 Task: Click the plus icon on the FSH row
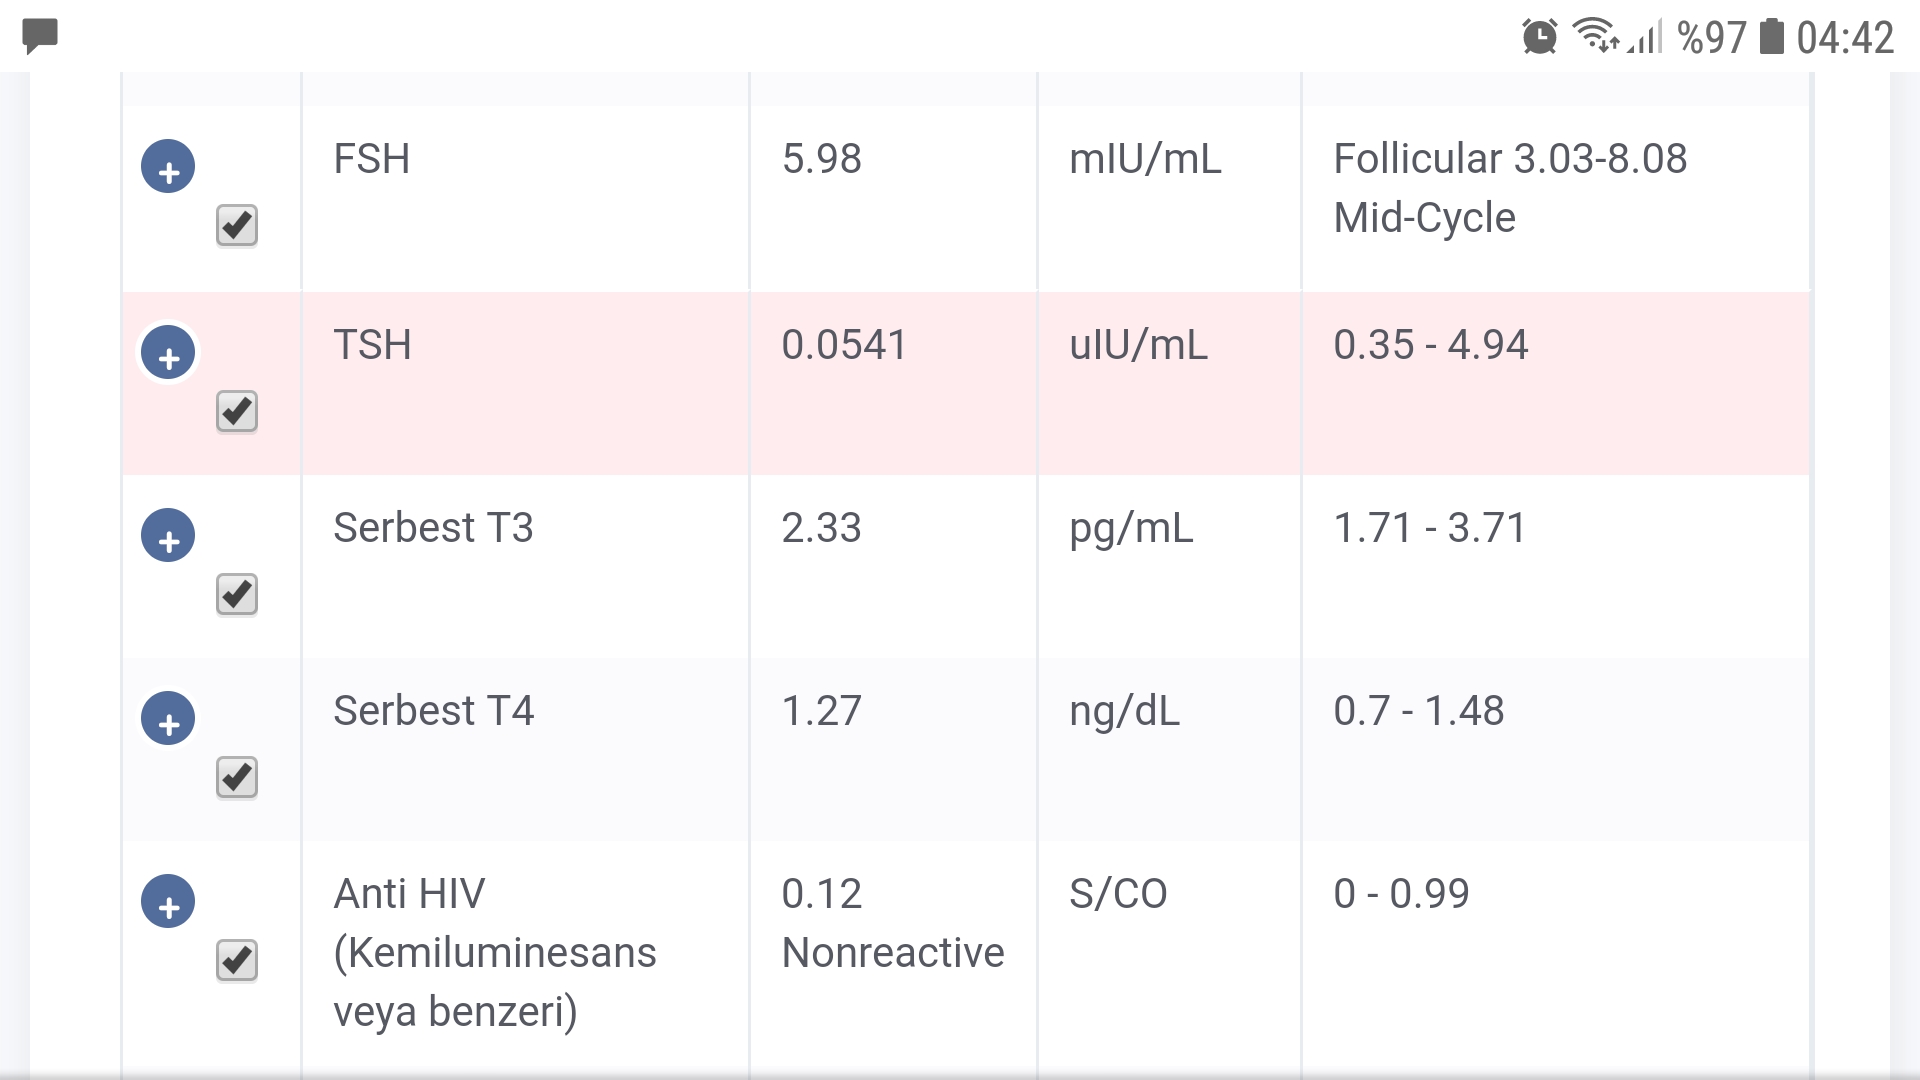pyautogui.click(x=168, y=166)
